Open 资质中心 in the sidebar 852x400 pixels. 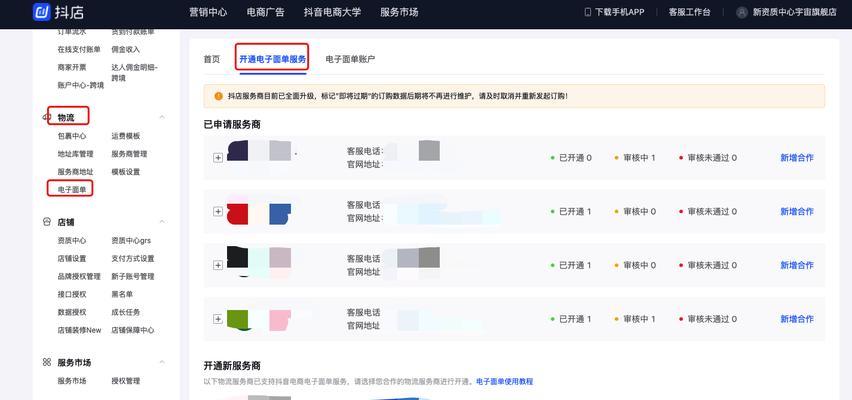72,240
